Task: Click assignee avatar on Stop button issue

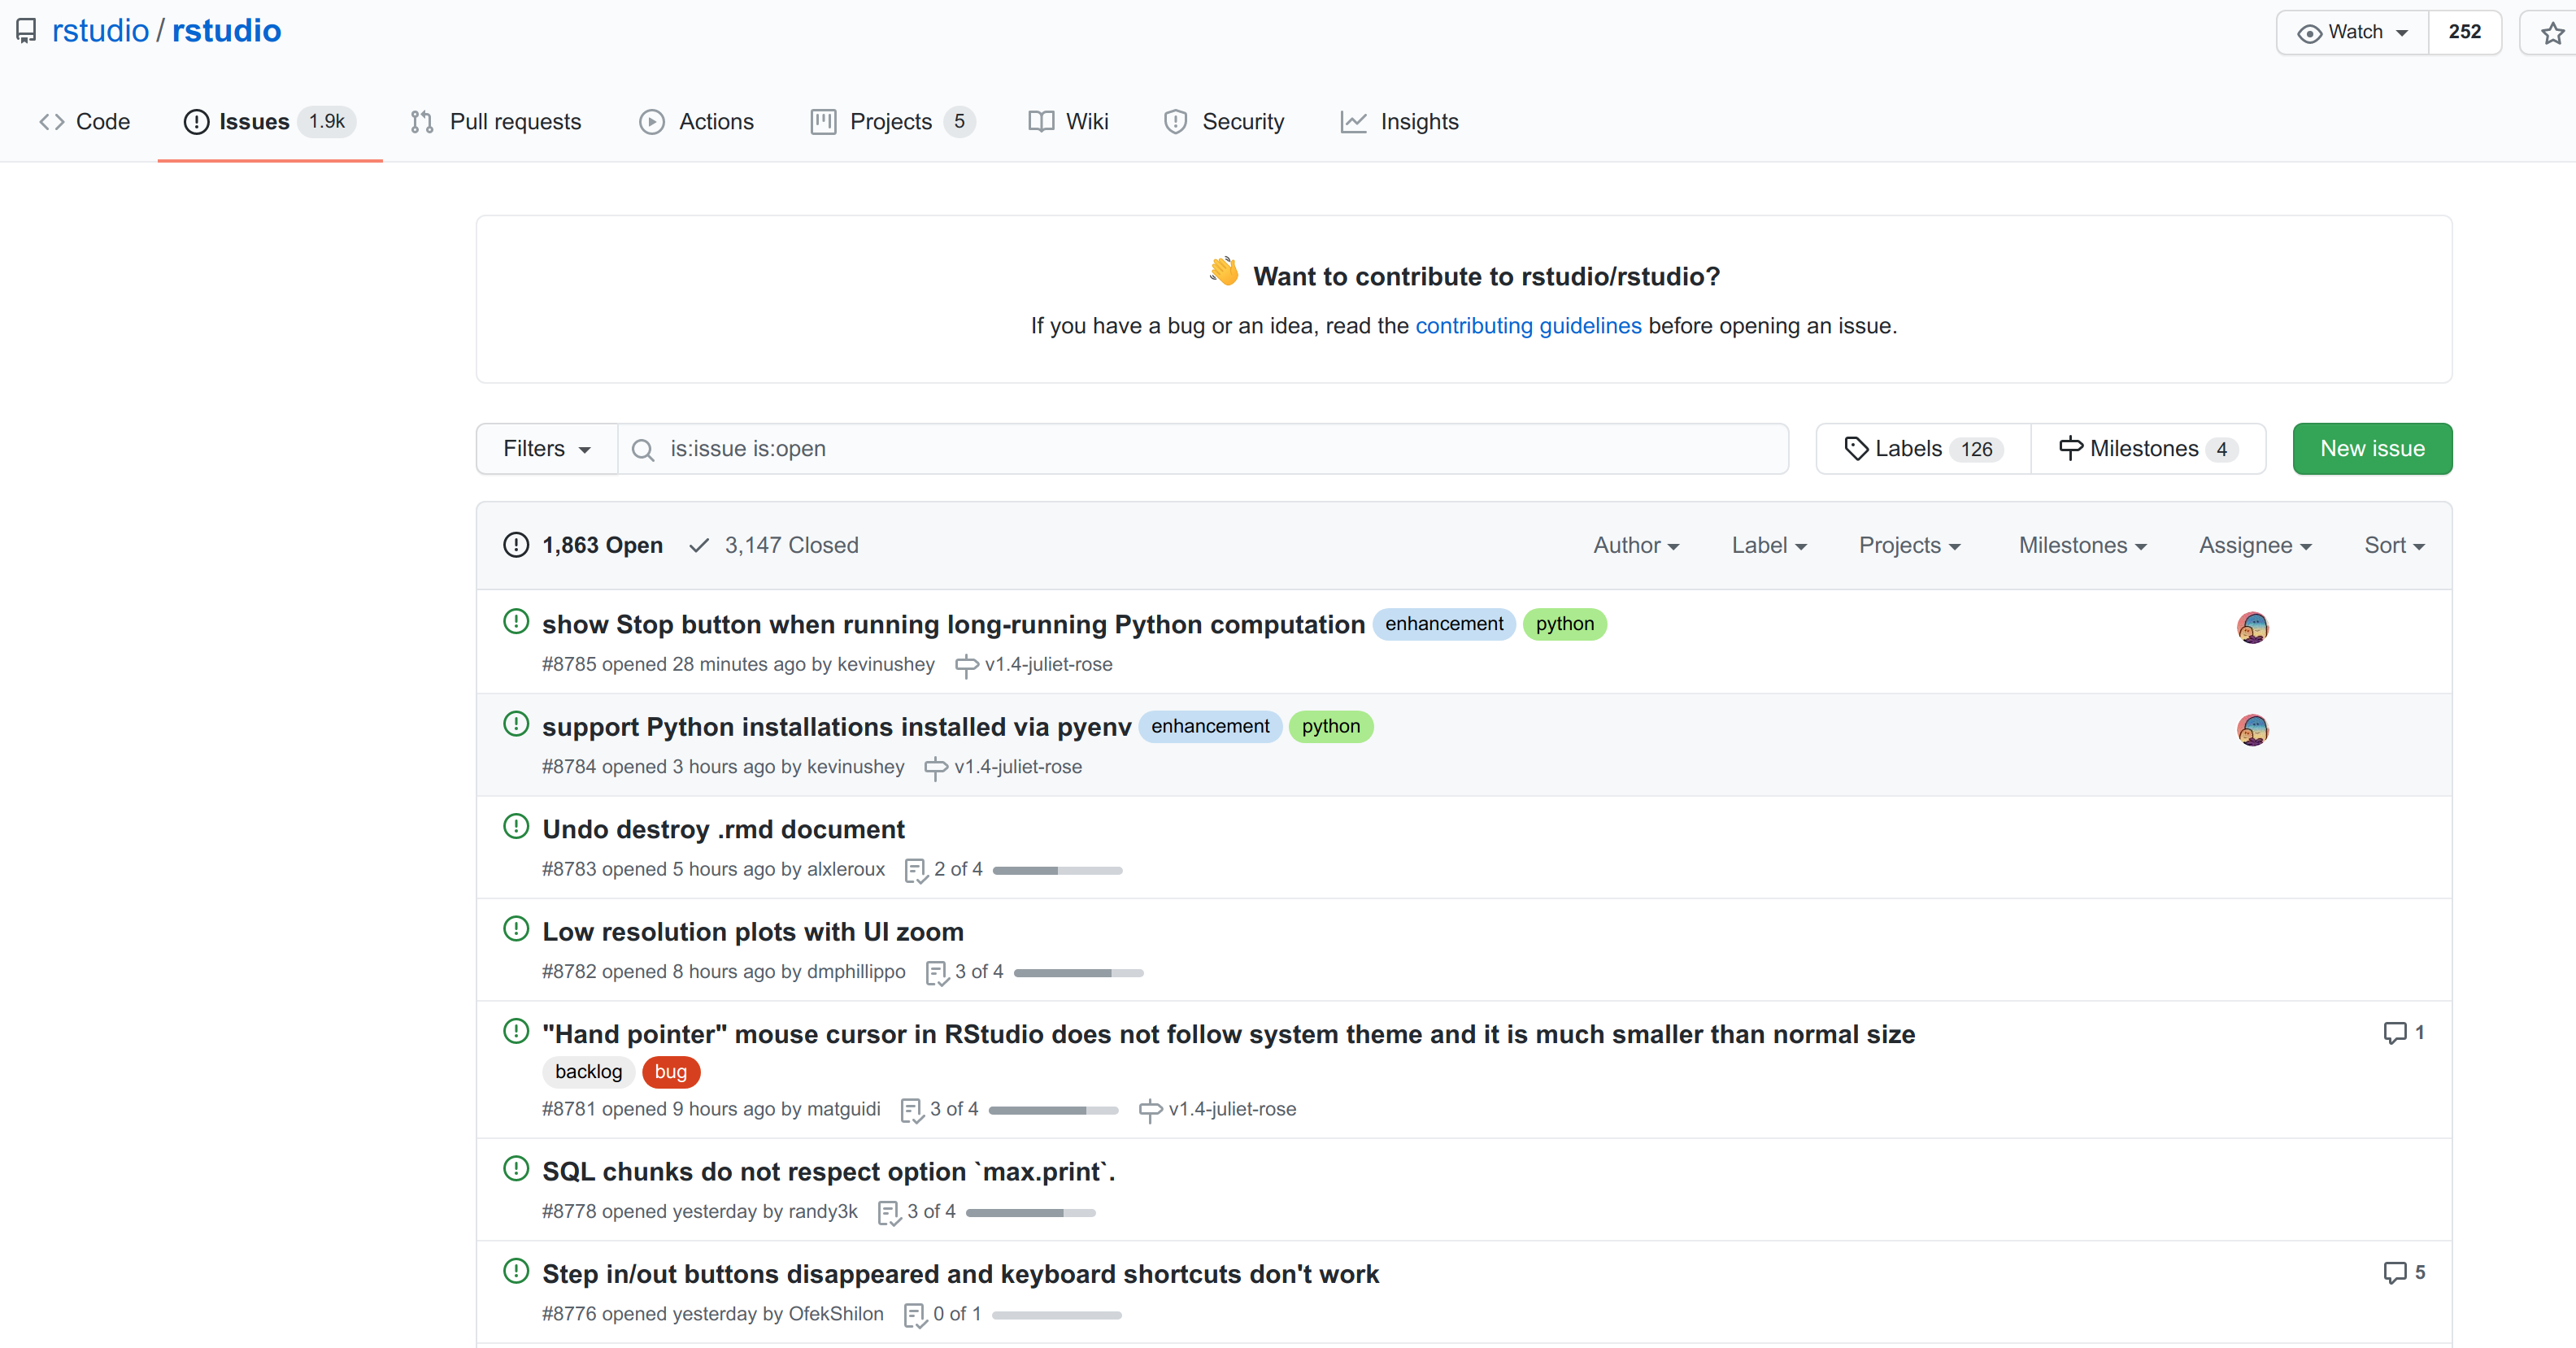Action: click(2252, 627)
